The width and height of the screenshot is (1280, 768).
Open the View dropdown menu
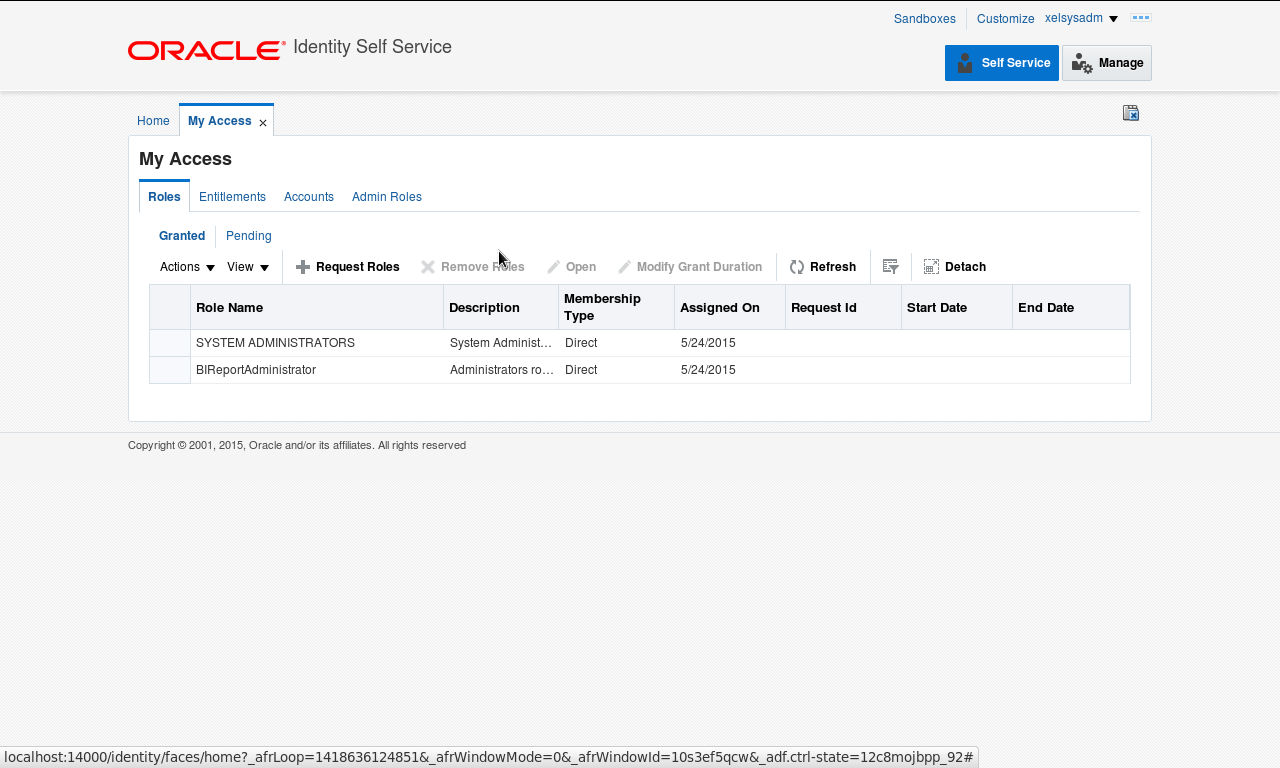248,267
